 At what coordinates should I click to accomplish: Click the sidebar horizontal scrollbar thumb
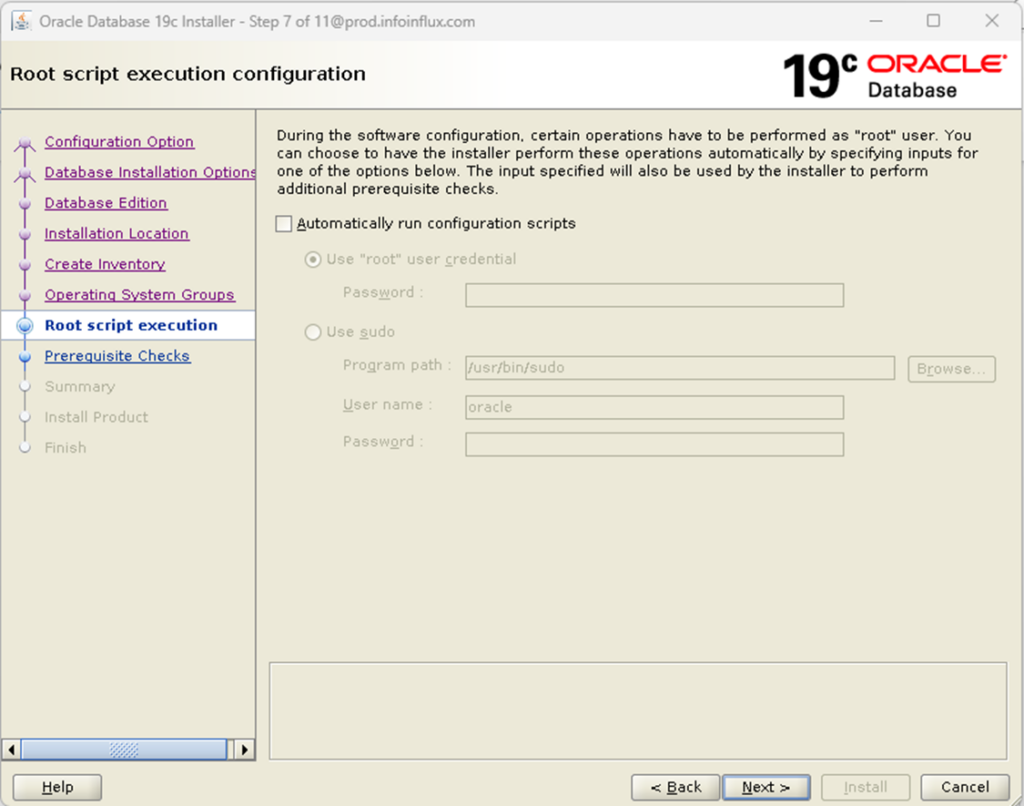[x=122, y=749]
